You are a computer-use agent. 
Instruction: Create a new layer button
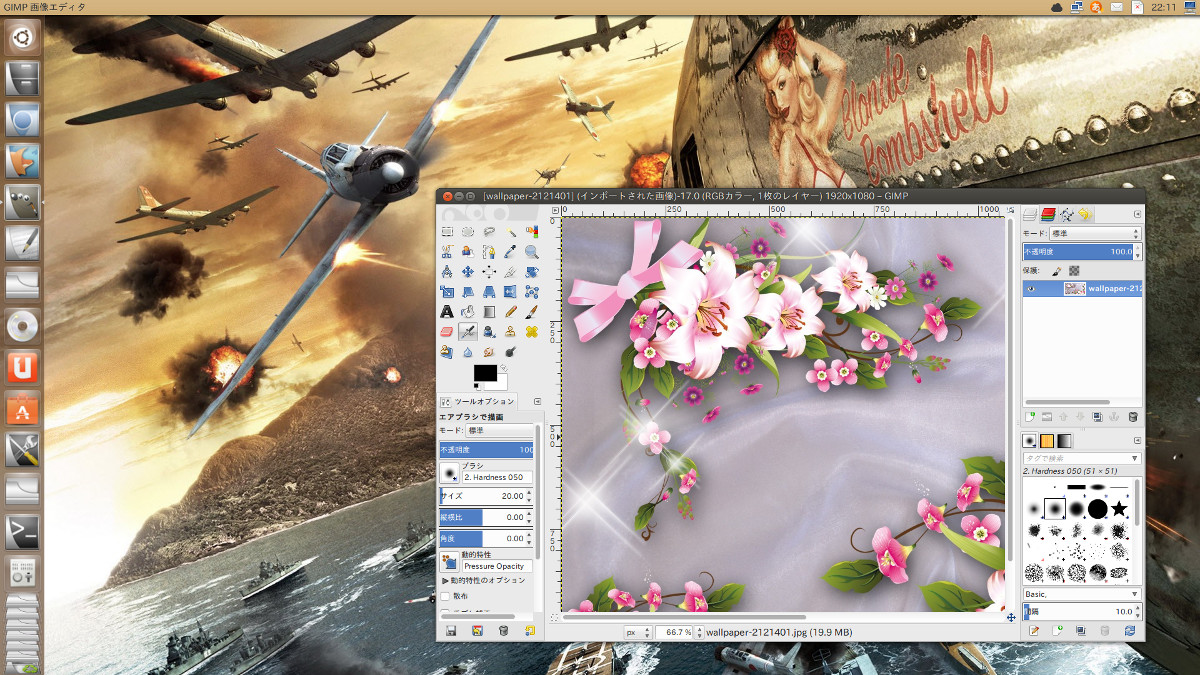[x=1031, y=416]
